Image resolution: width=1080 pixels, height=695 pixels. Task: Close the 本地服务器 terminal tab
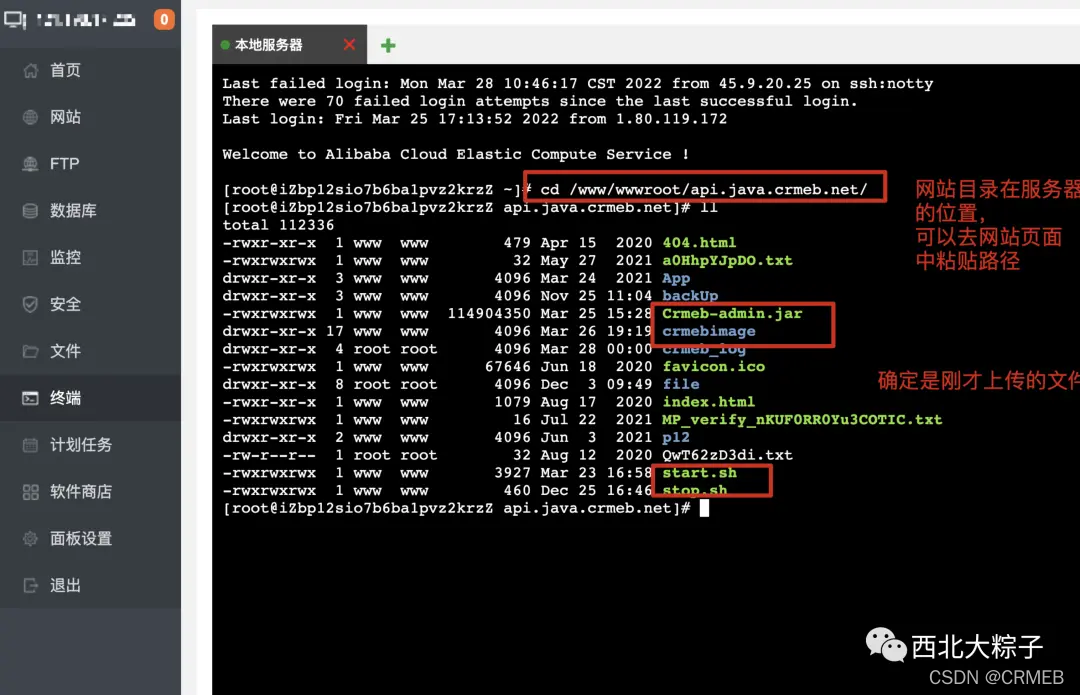[x=349, y=45]
